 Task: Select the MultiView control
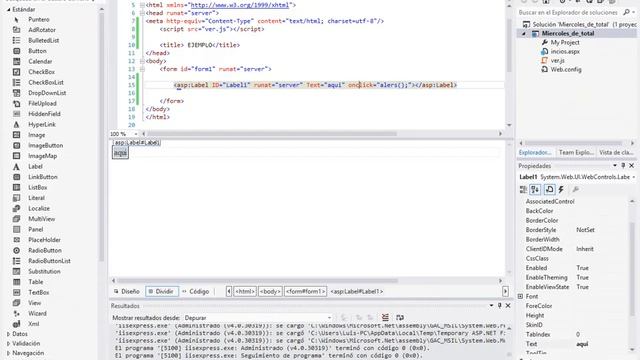41,219
